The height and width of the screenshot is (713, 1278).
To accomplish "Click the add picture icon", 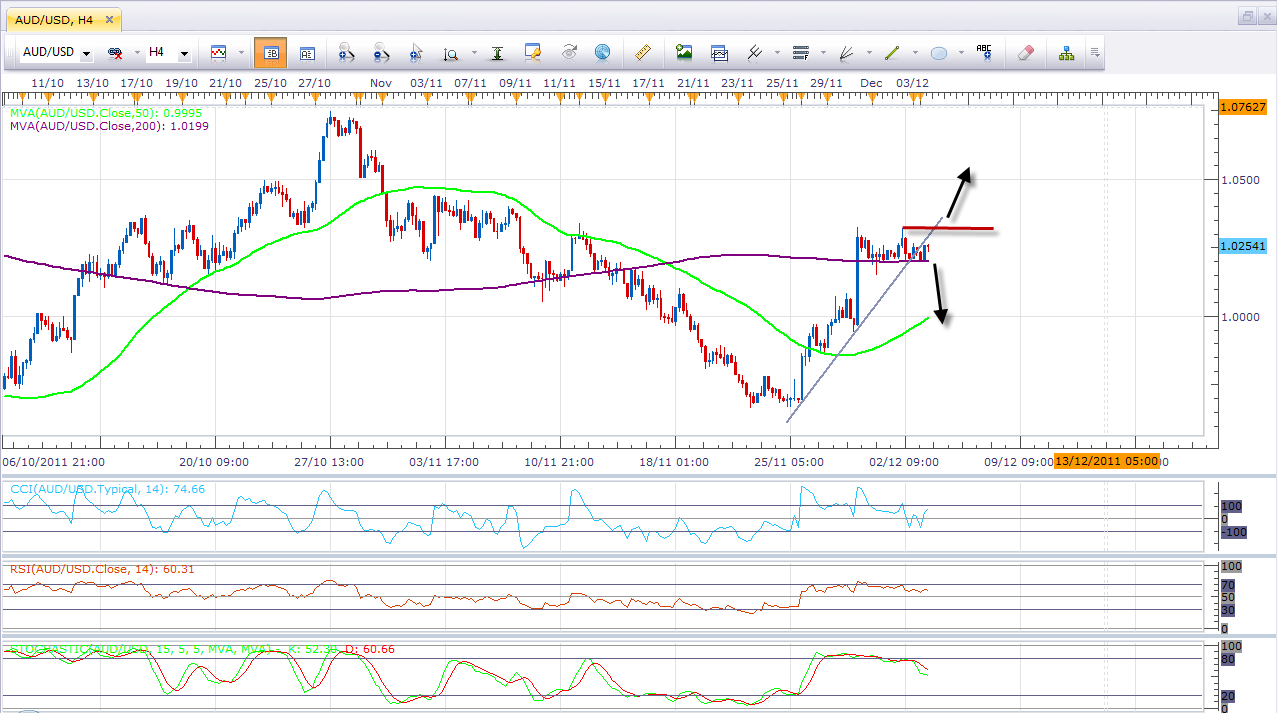I will coord(684,53).
